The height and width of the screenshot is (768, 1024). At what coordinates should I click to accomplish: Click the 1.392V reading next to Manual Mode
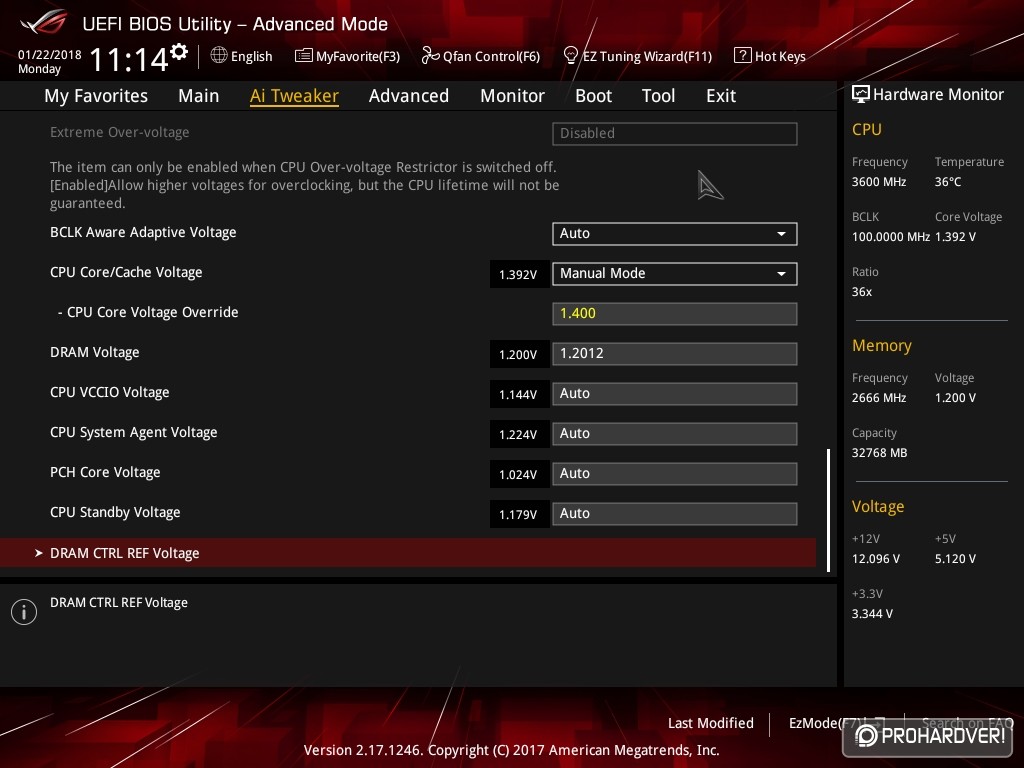[x=519, y=274]
